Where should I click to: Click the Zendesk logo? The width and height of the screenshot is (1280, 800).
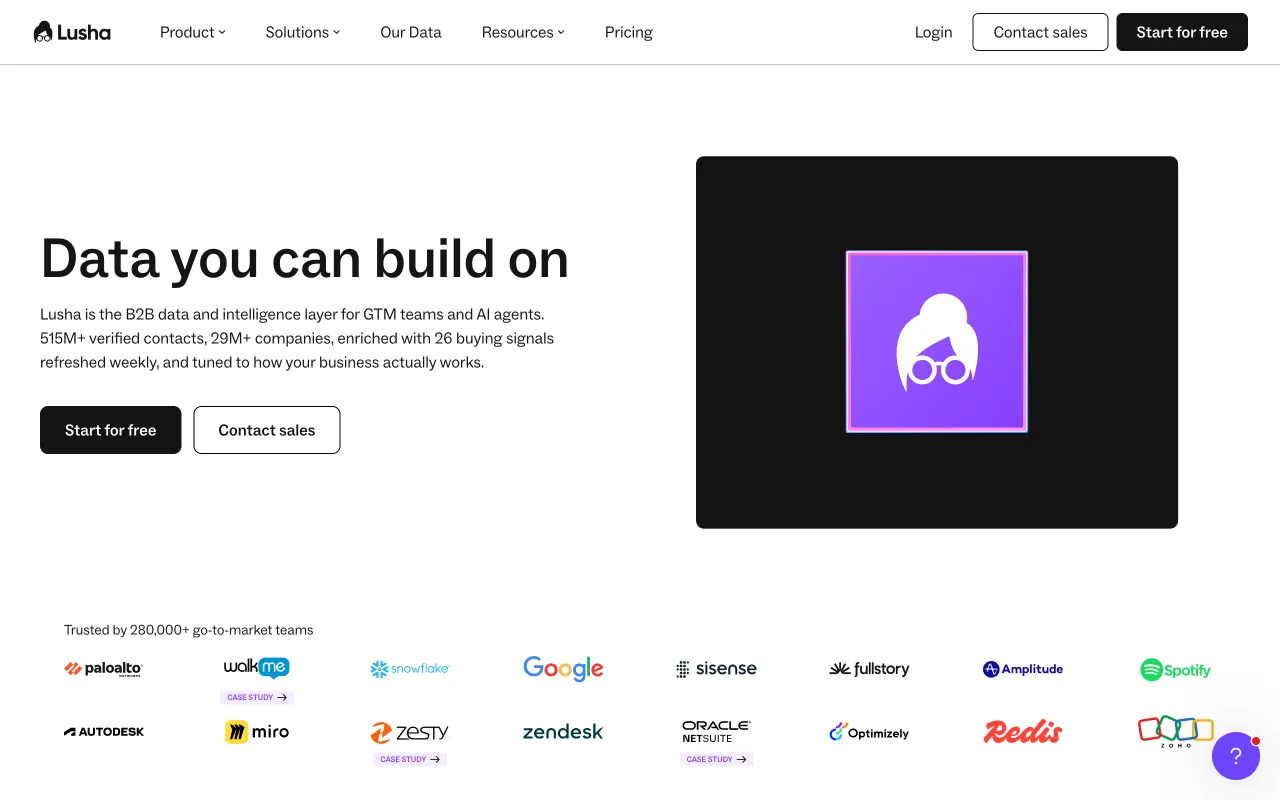point(563,732)
